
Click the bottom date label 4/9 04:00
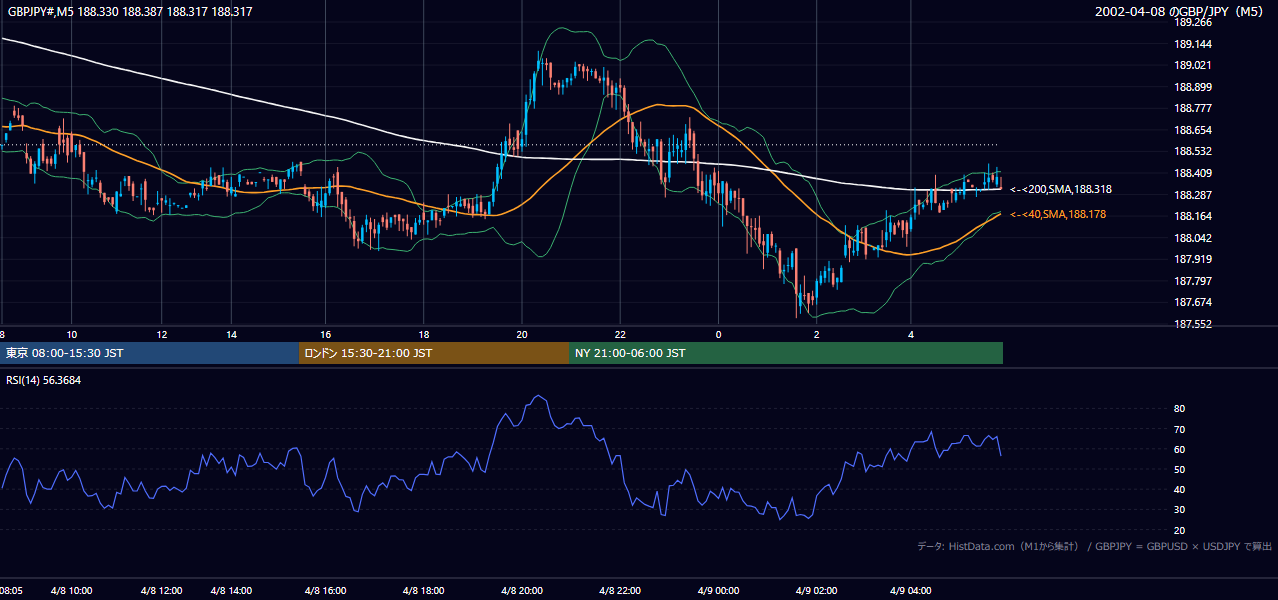coord(911,591)
